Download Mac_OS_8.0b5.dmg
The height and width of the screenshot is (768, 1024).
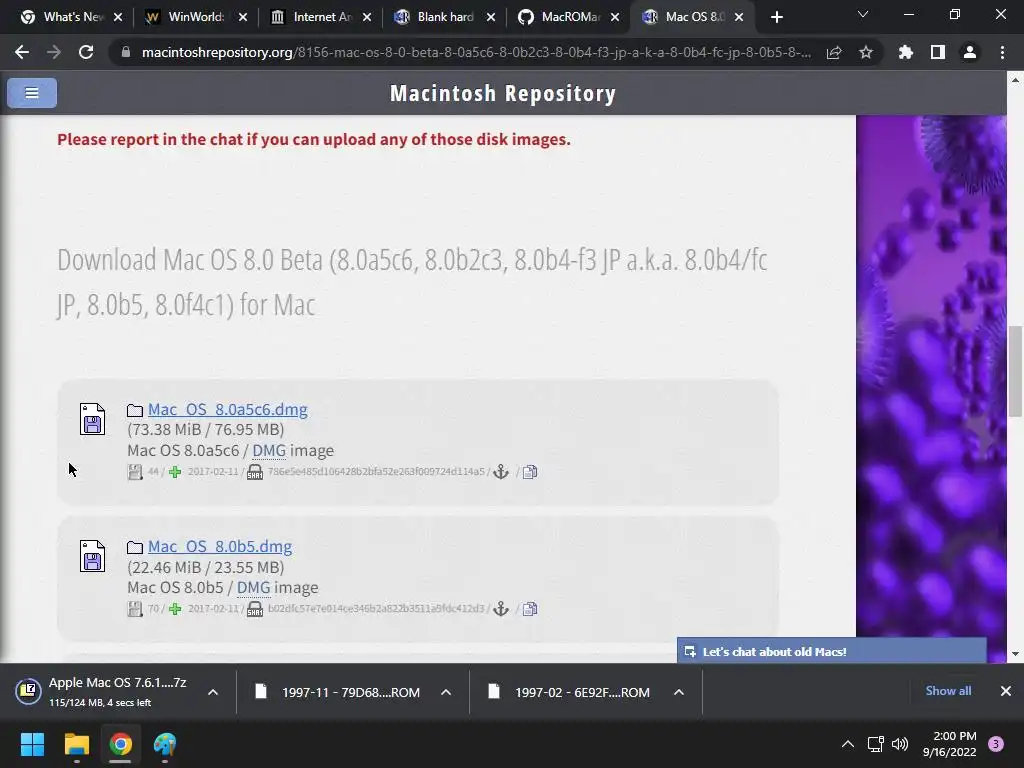(x=219, y=547)
